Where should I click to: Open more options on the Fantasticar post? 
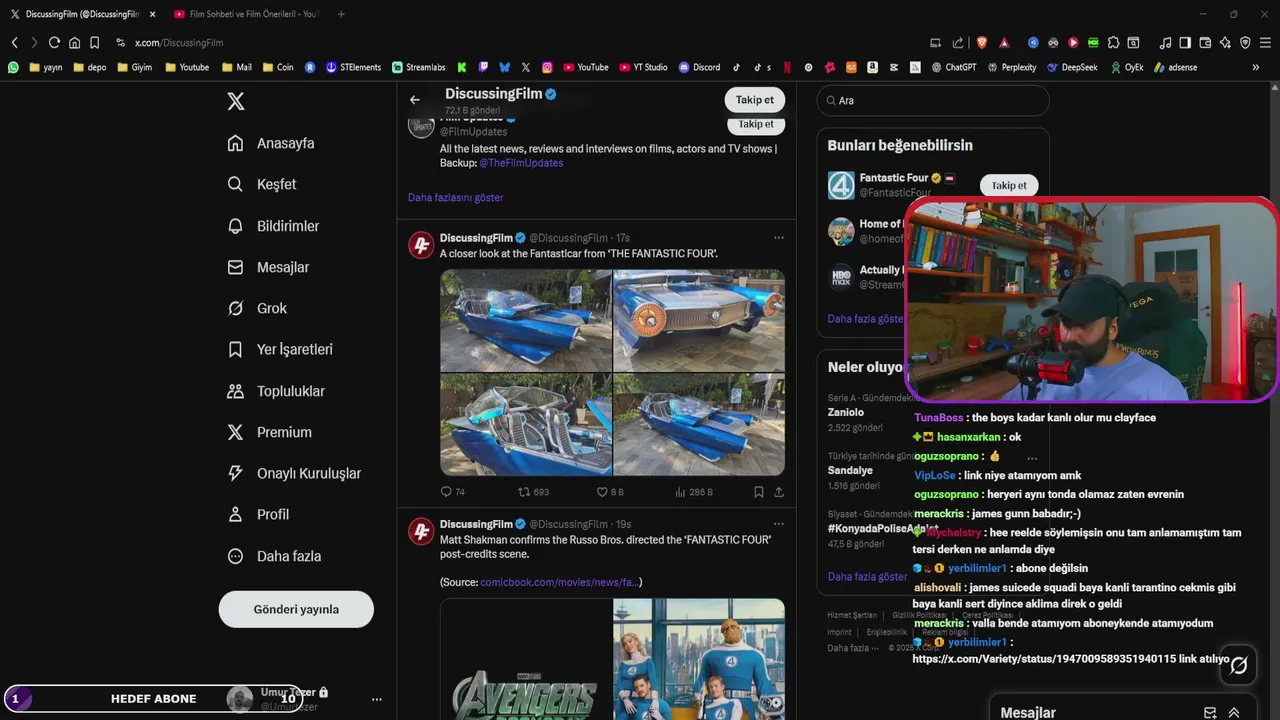coord(779,238)
